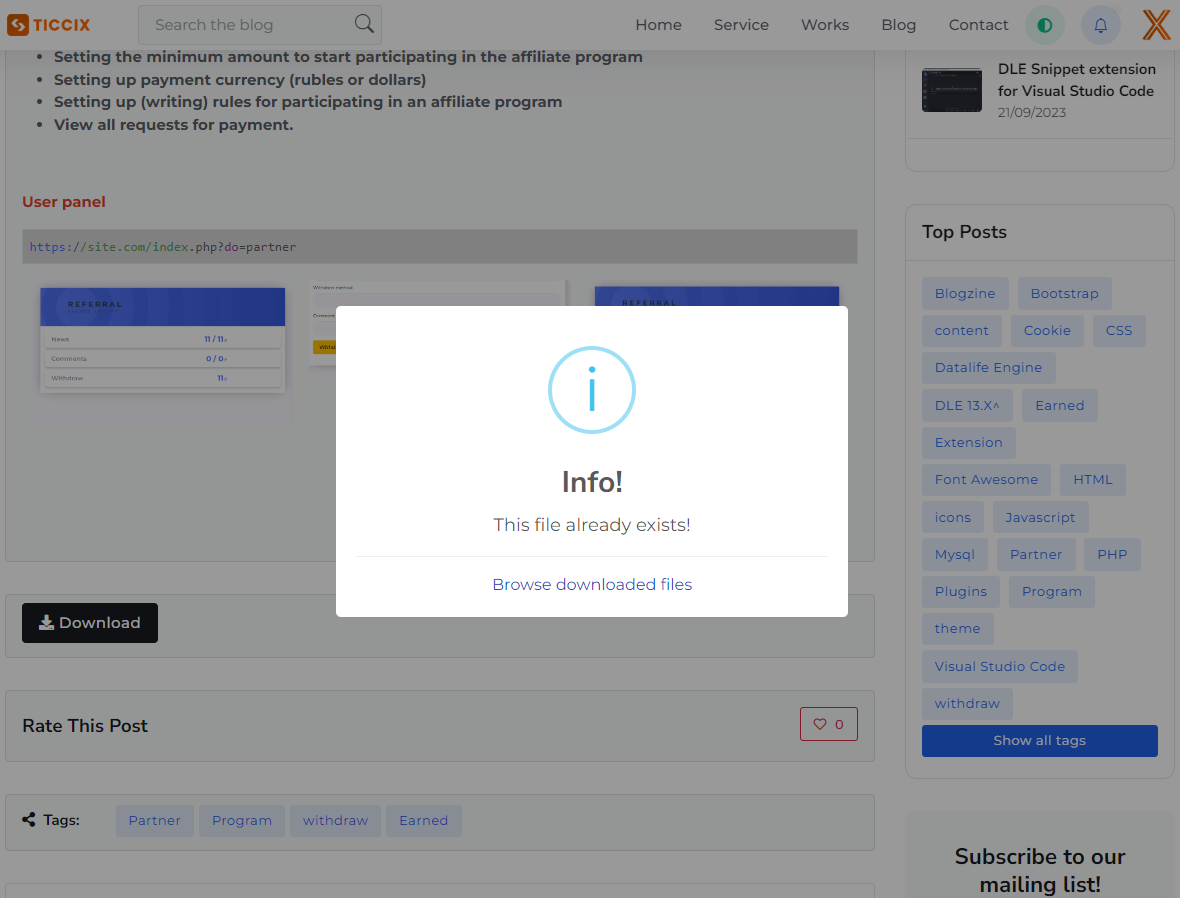Go to the Works page
Screen dimensions: 1180x898
point(825,25)
